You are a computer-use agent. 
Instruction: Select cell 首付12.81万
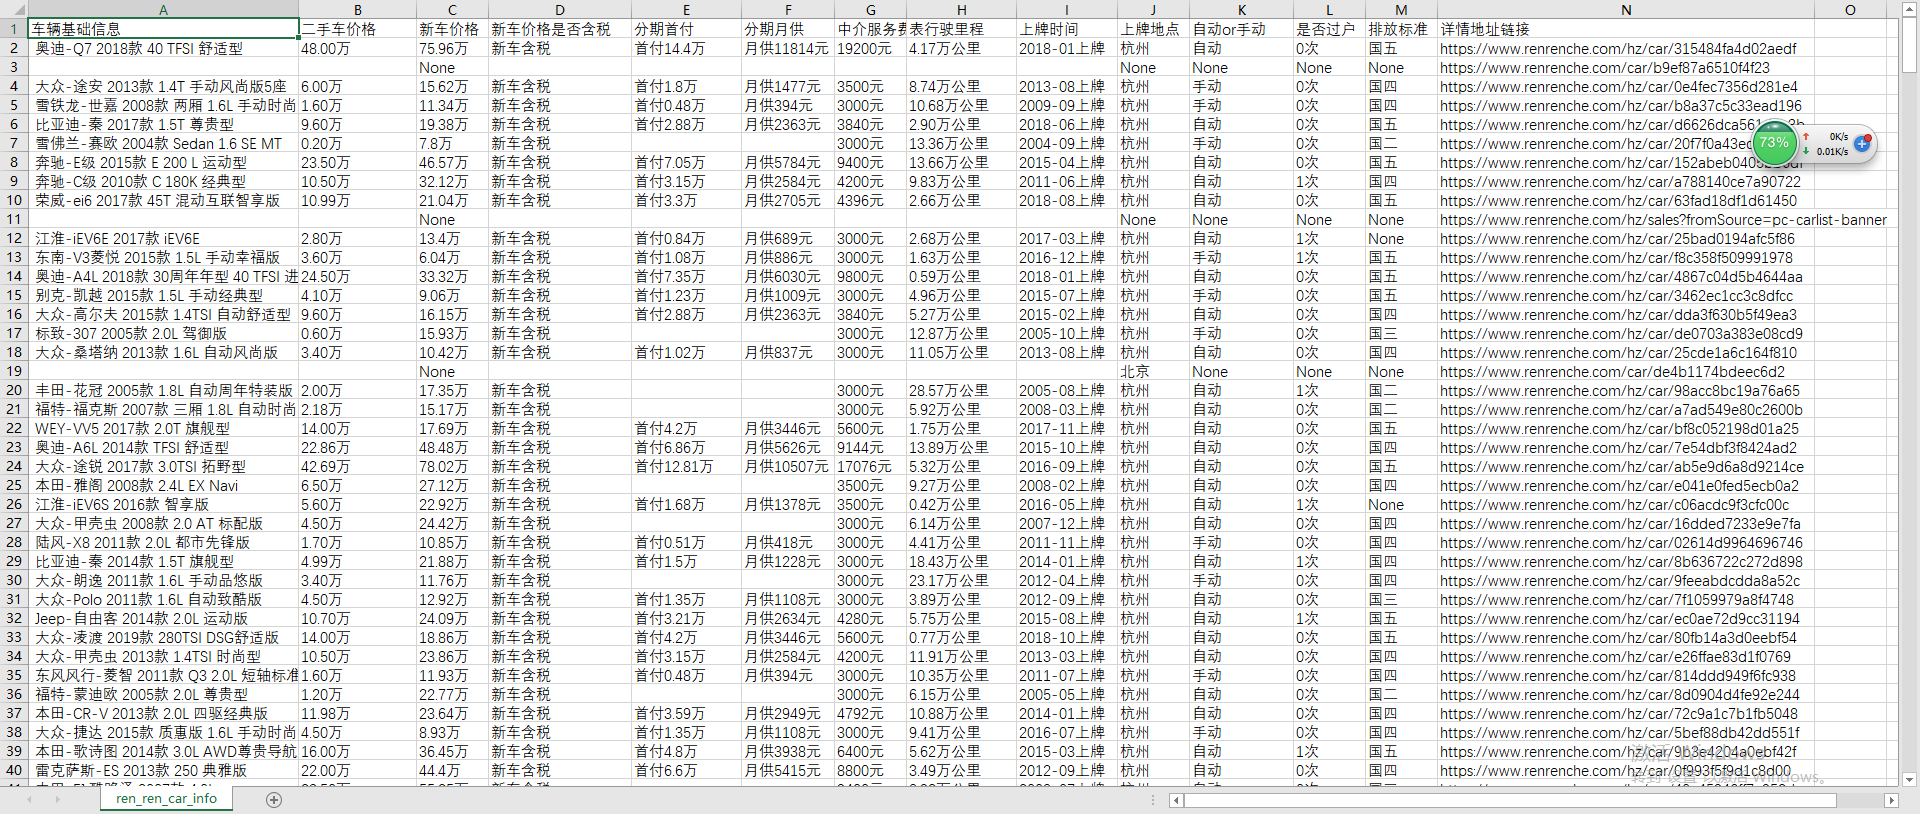click(x=686, y=466)
